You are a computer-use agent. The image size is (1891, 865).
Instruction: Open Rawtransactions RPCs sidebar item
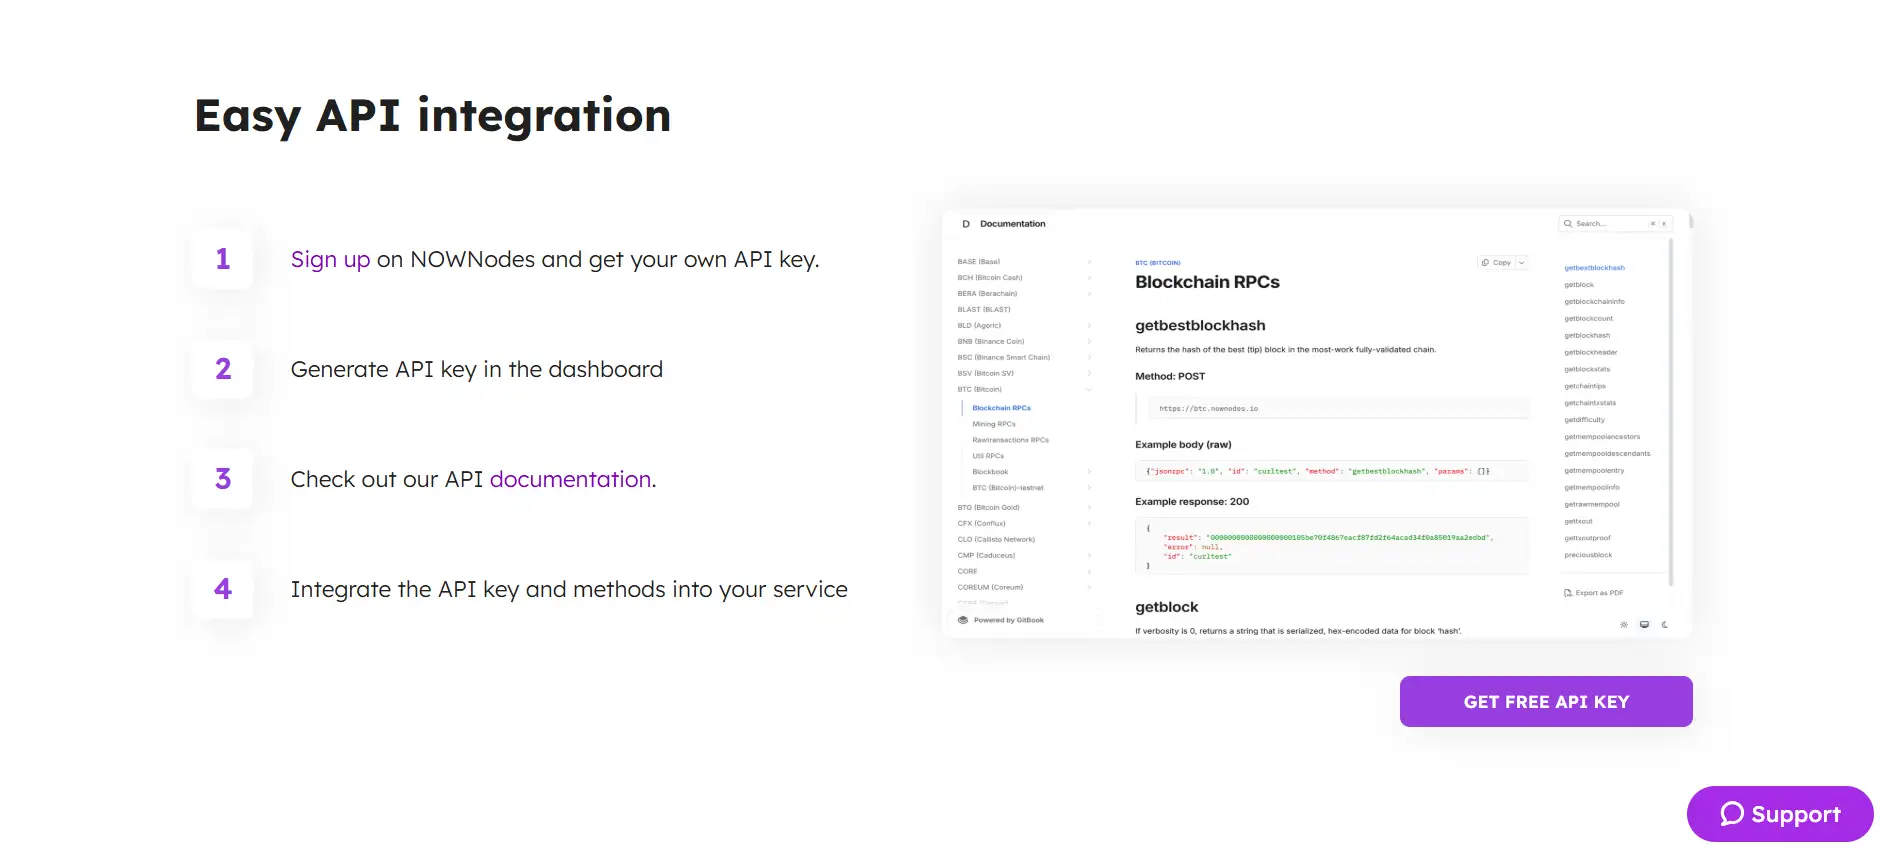(1010, 440)
